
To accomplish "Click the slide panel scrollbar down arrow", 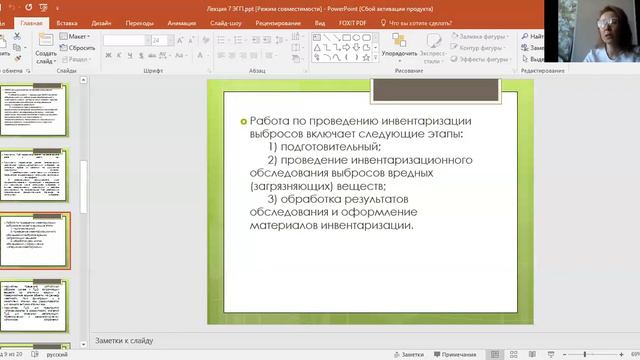I will pos(83,344).
